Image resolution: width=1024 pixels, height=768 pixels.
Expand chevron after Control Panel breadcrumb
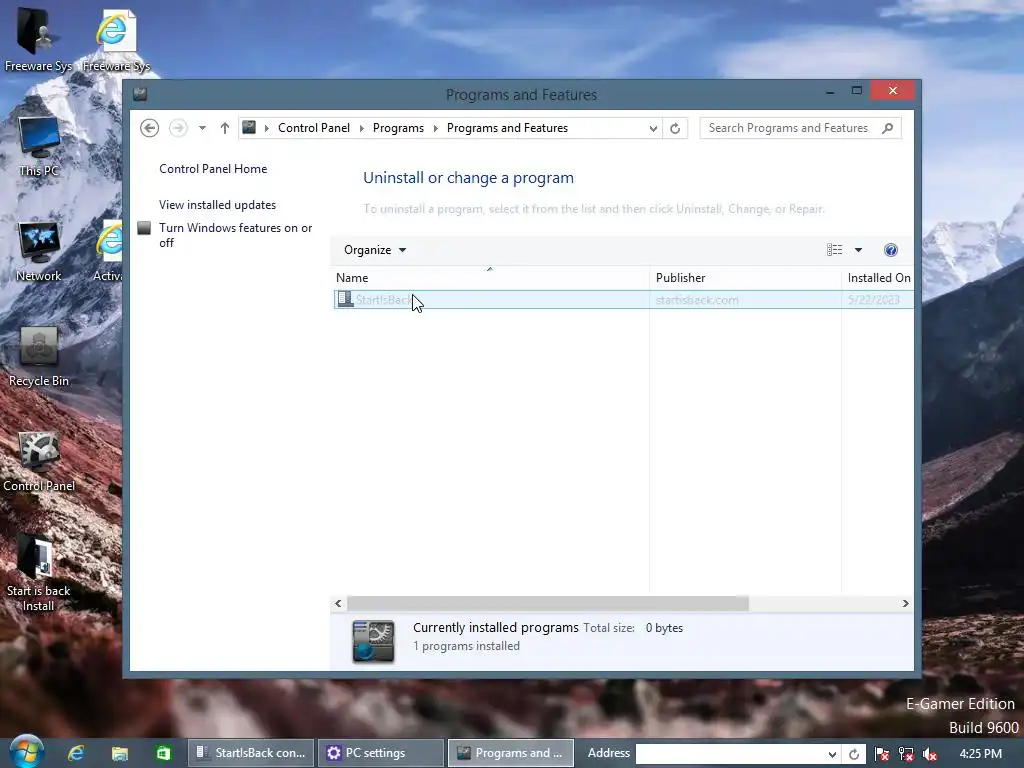tap(361, 128)
